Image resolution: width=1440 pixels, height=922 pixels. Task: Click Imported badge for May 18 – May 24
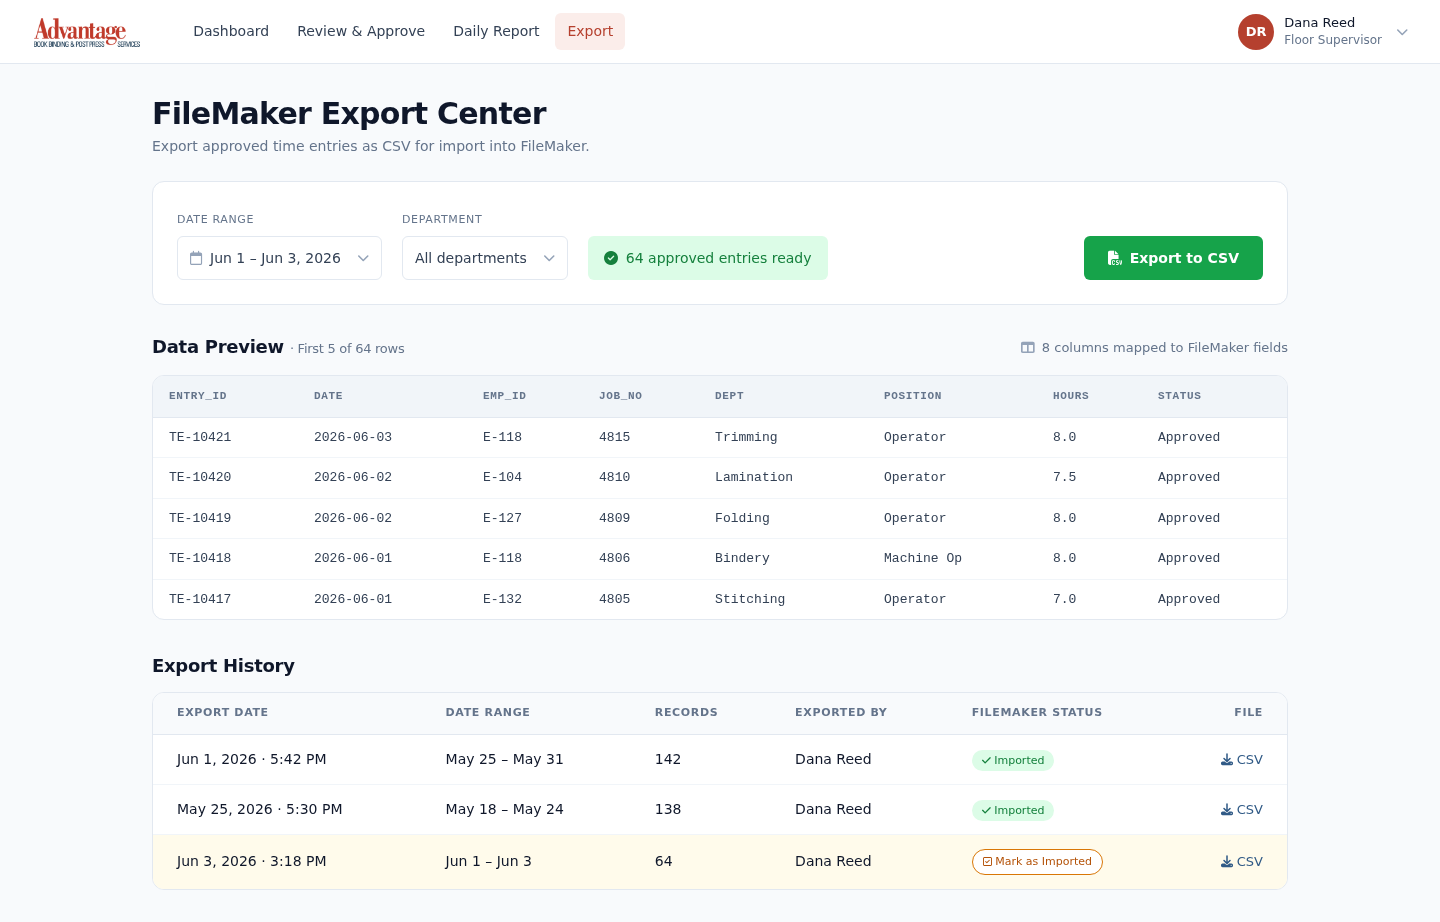coord(1012,810)
